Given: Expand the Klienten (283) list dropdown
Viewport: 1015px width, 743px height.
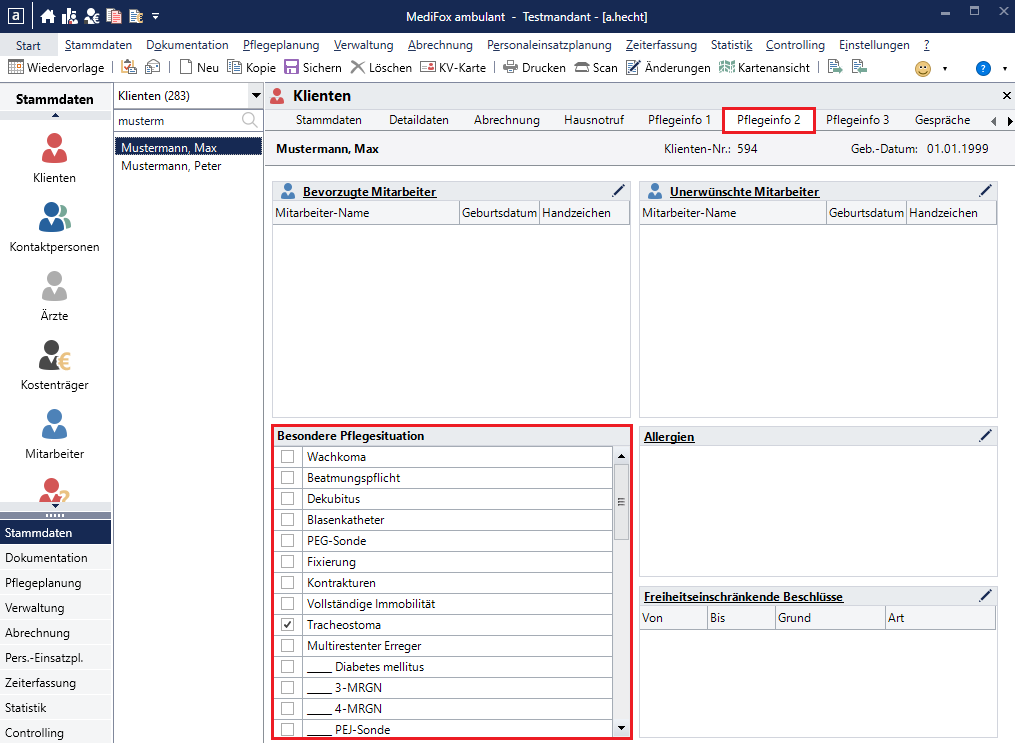Looking at the screenshot, I should click(254, 95).
